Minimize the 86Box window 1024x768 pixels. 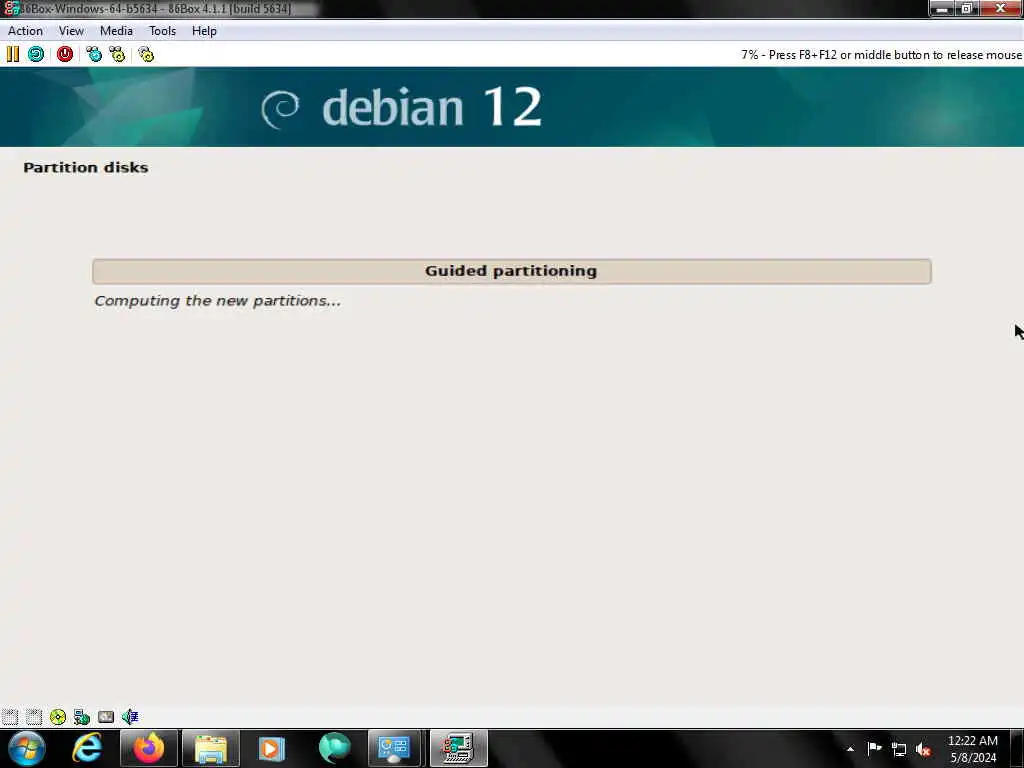tap(942, 8)
